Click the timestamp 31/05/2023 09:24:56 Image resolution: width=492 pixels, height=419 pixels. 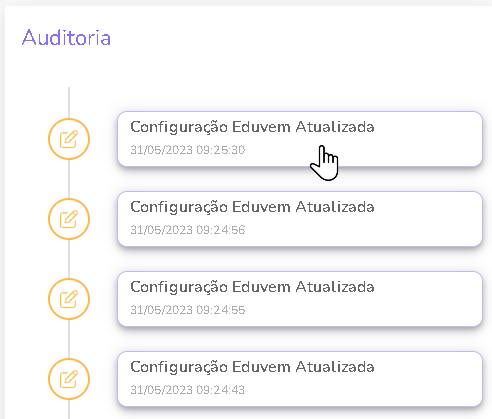188,230
